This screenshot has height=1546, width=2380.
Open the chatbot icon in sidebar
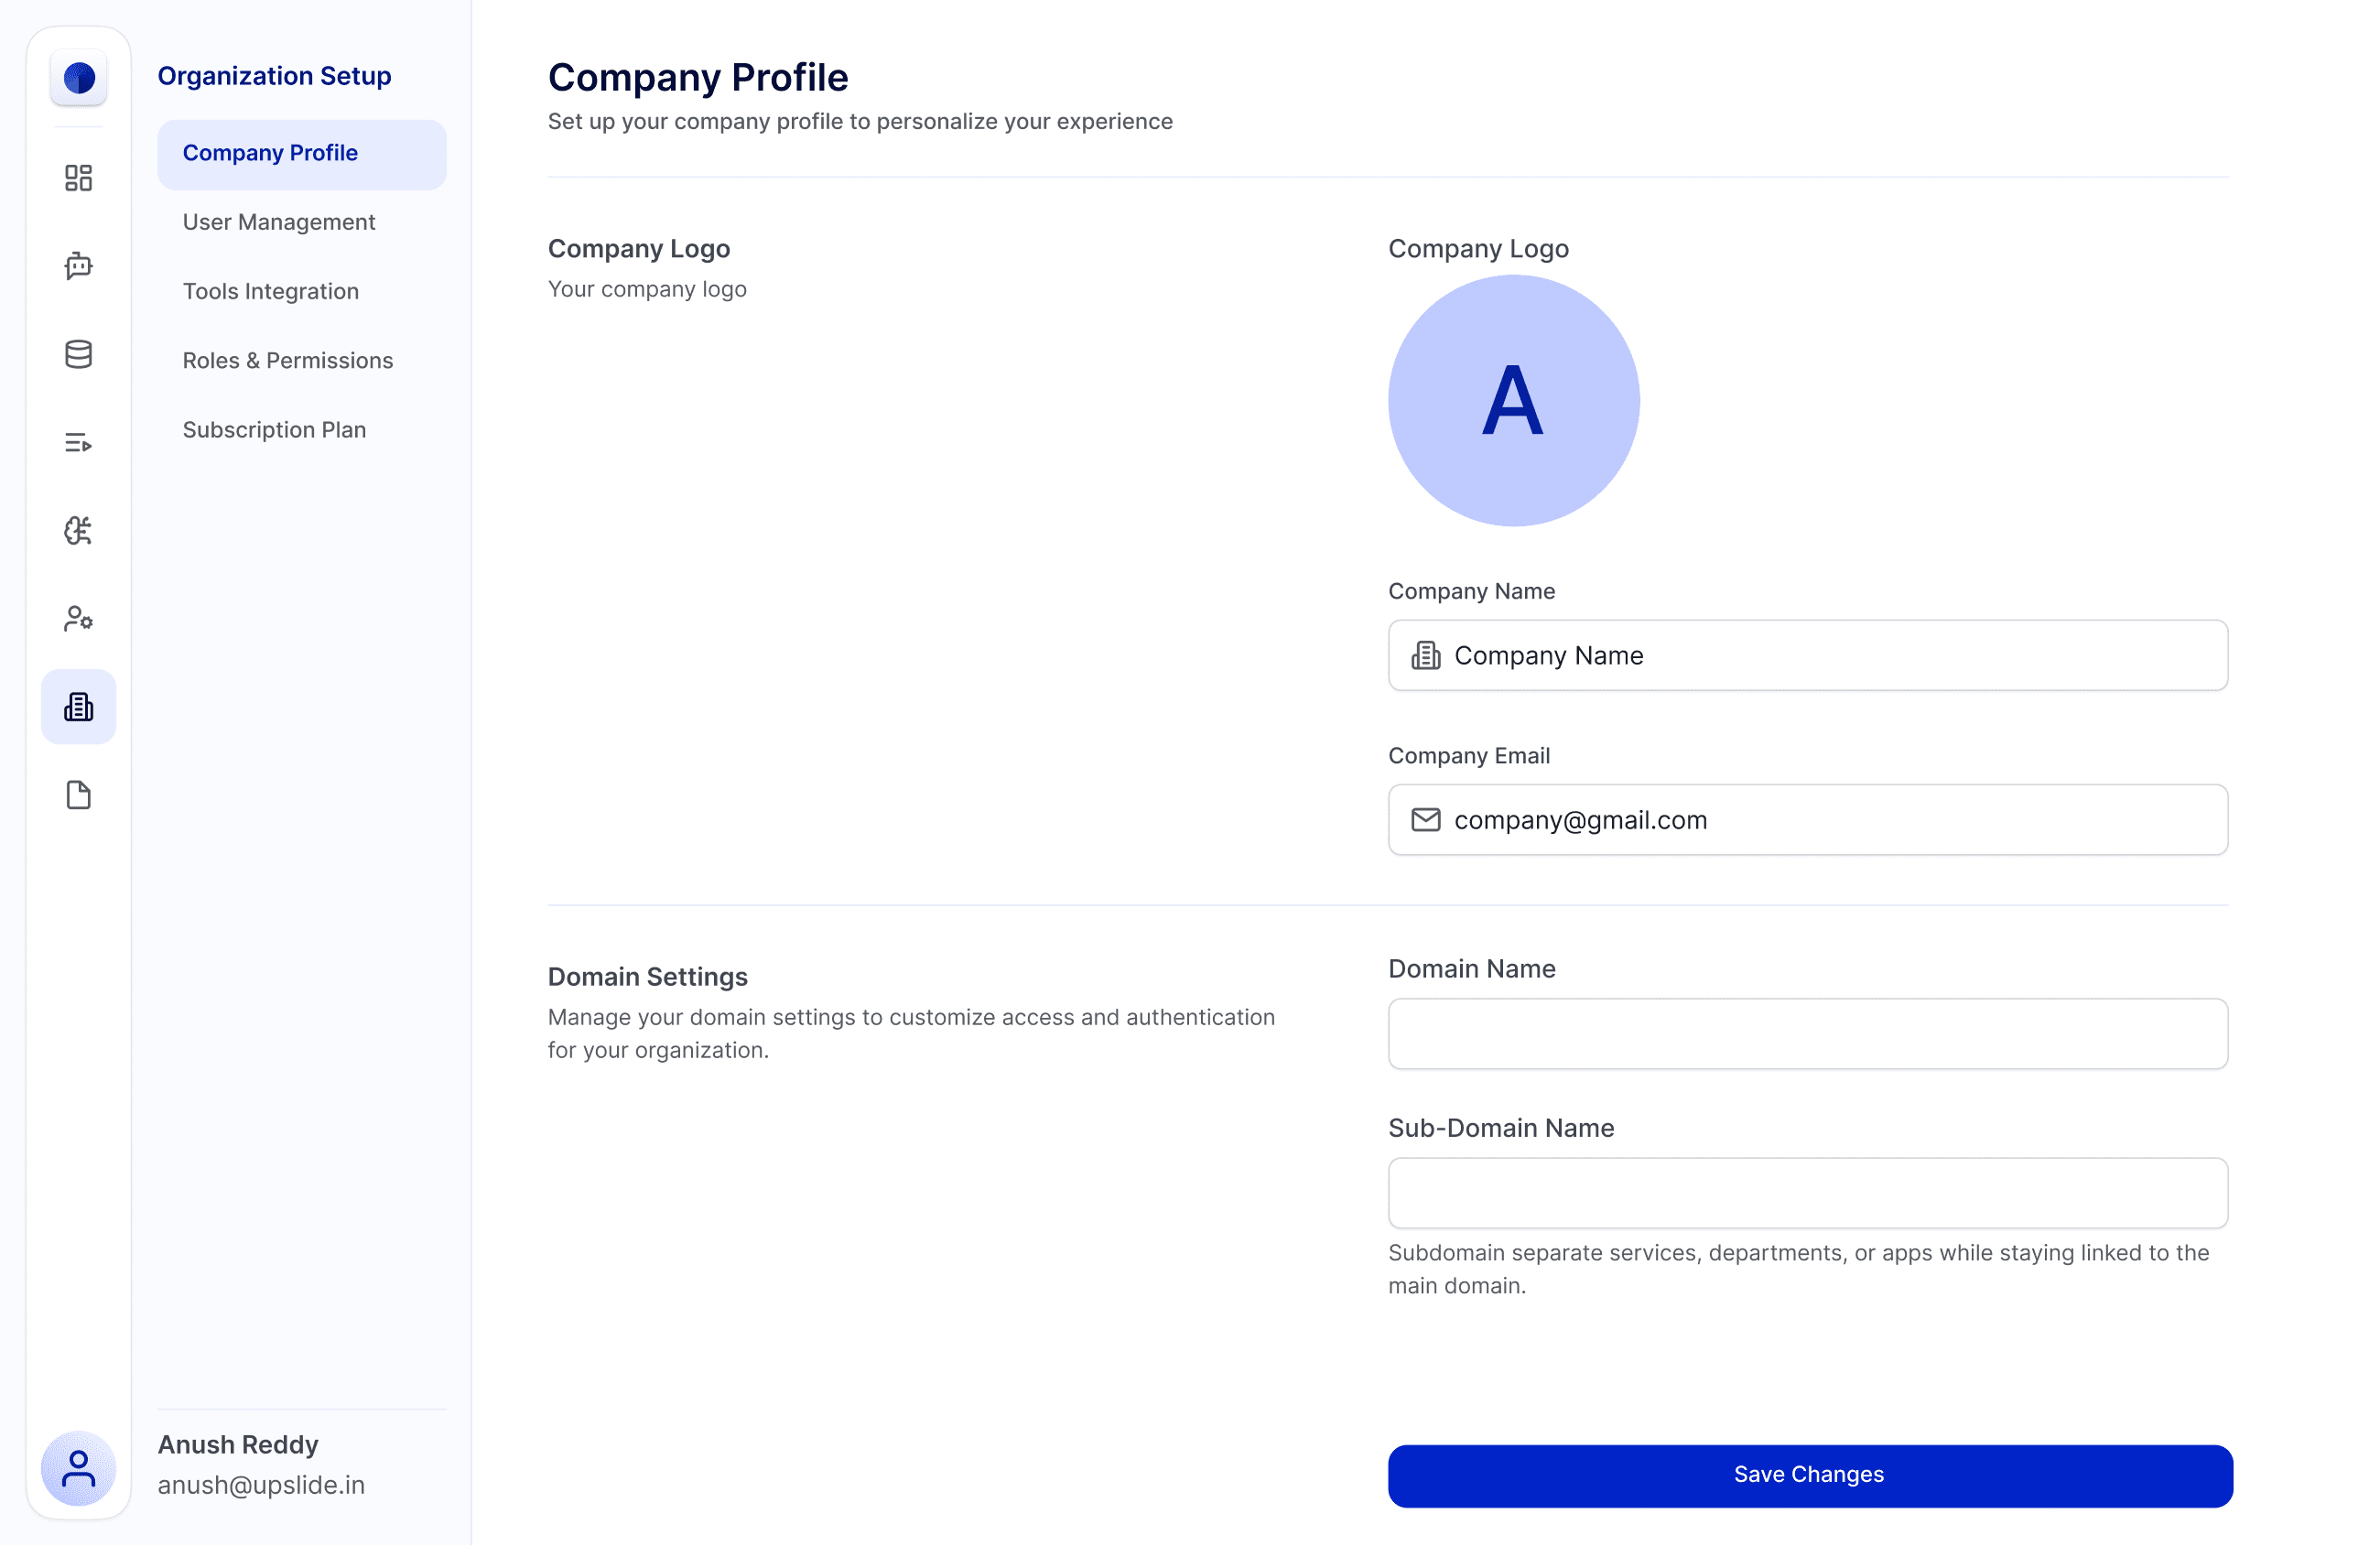(x=78, y=266)
